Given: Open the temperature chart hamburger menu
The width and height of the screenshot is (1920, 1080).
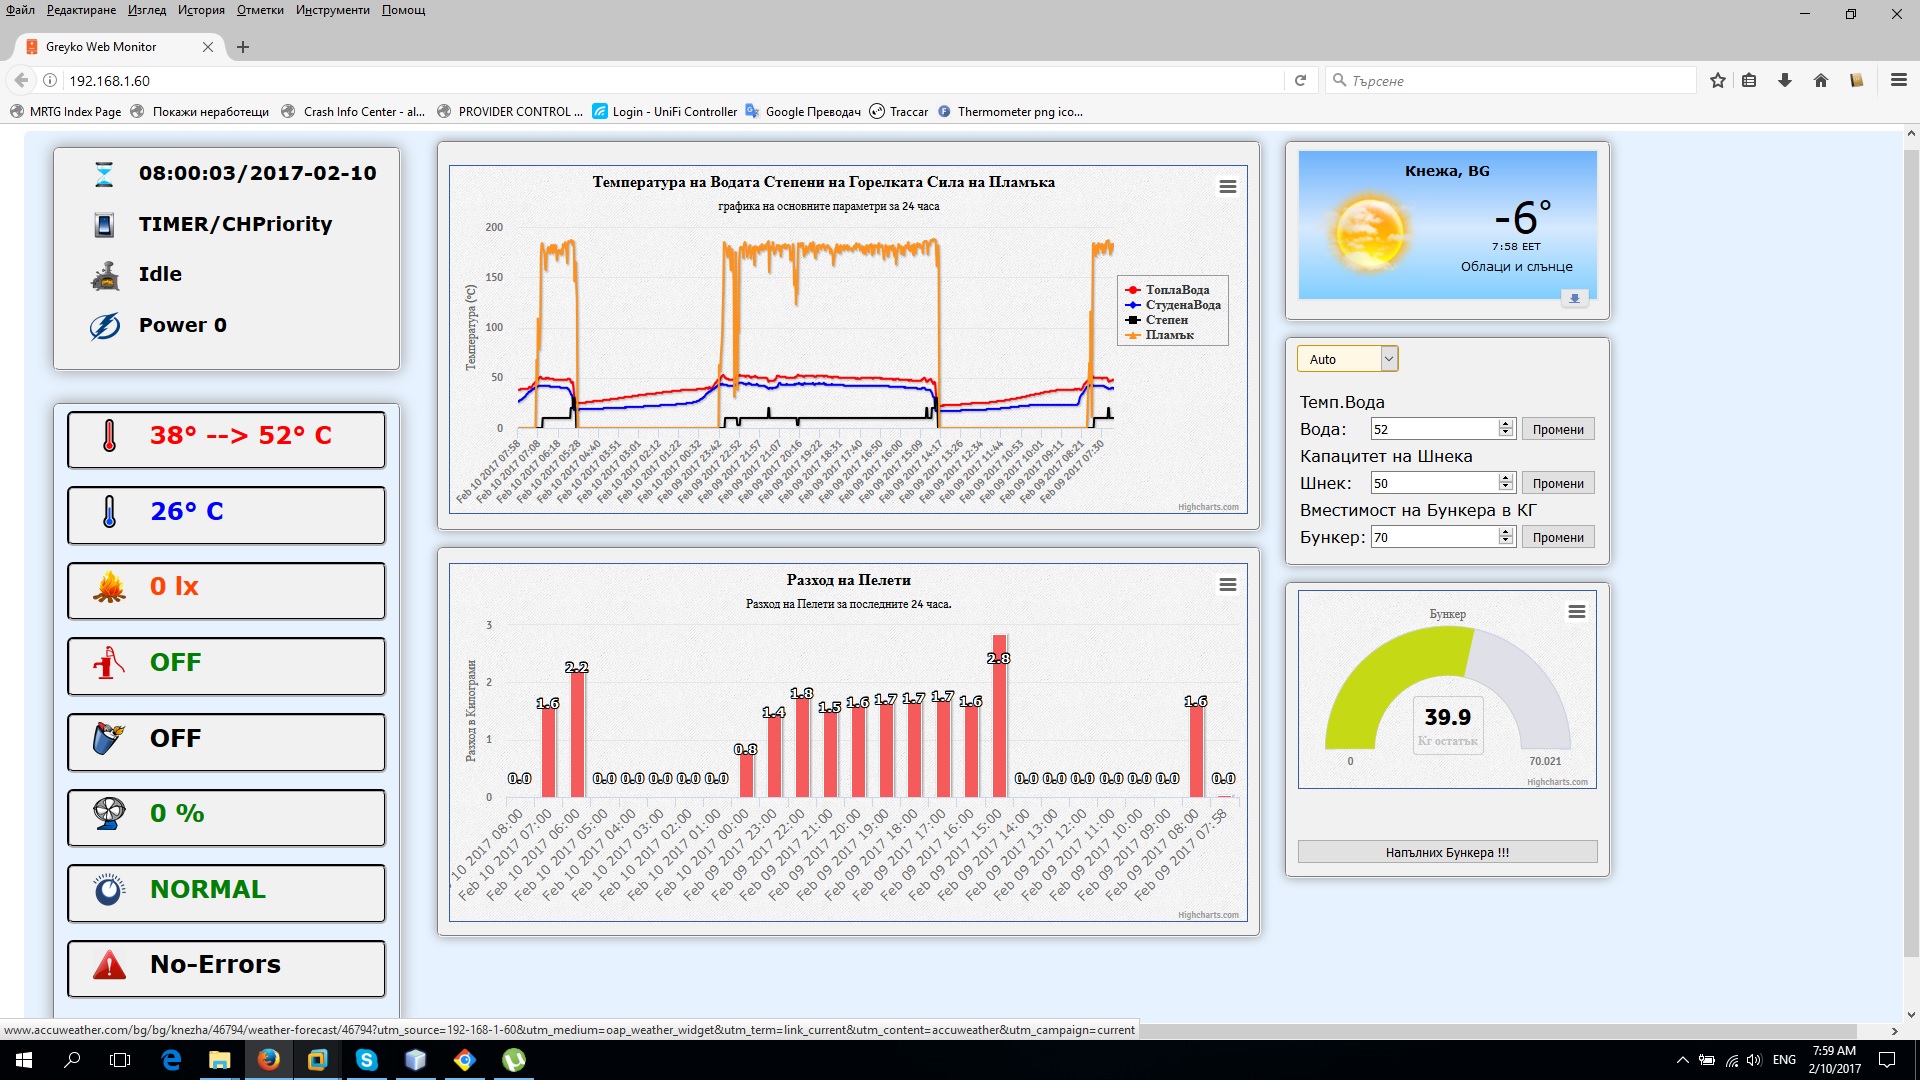Looking at the screenshot, I should coord(1228,187).
